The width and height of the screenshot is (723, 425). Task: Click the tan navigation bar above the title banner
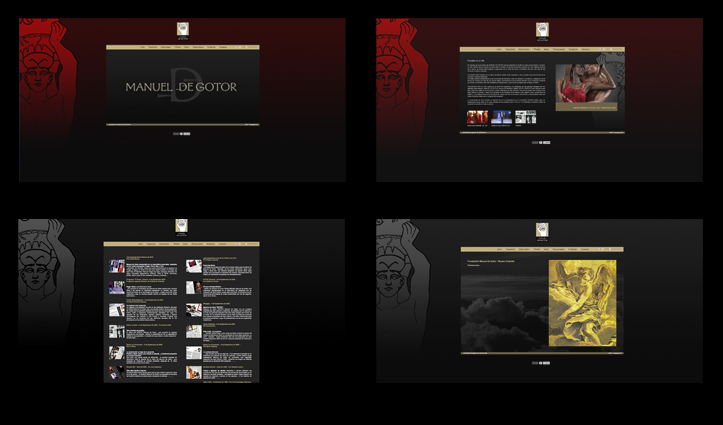pos(183,47)
